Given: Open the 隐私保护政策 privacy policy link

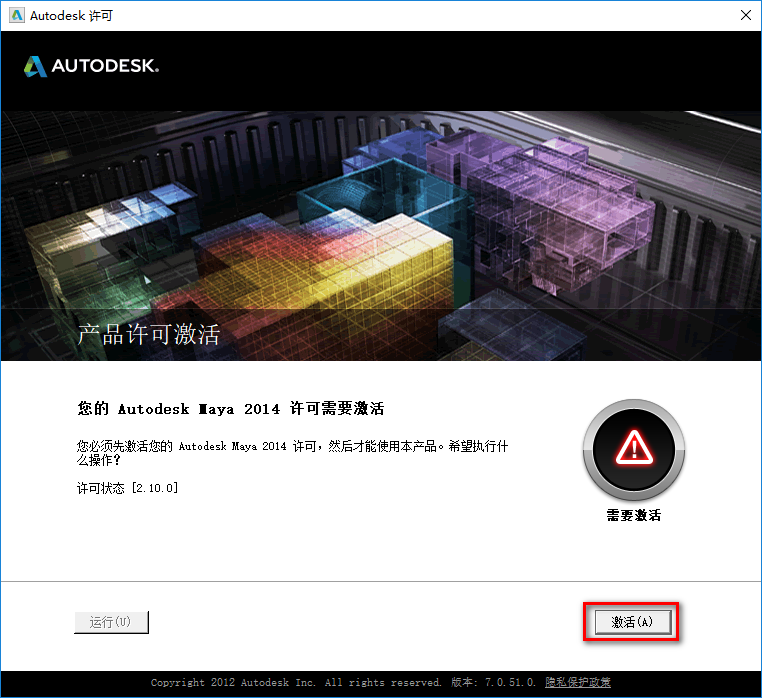Looking at the screenshot, I should [577, 683].
